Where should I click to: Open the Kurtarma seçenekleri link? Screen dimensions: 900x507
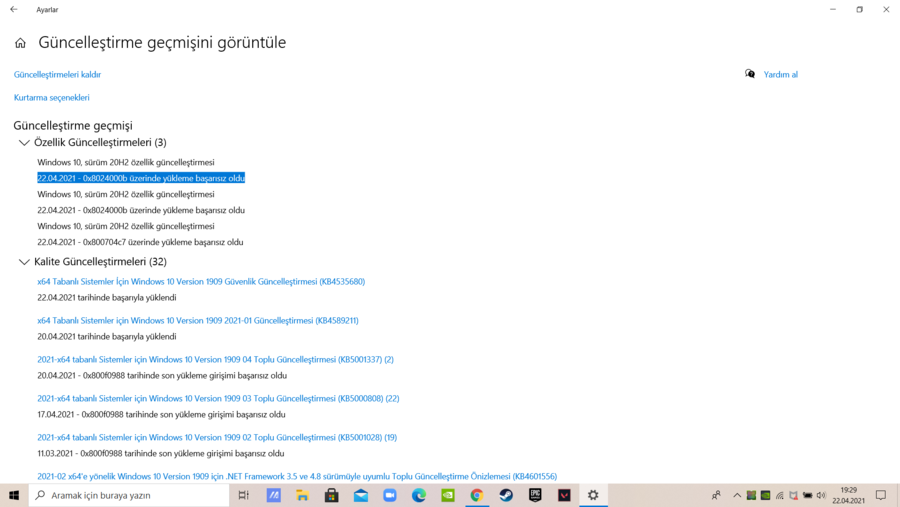click(52, 97)
